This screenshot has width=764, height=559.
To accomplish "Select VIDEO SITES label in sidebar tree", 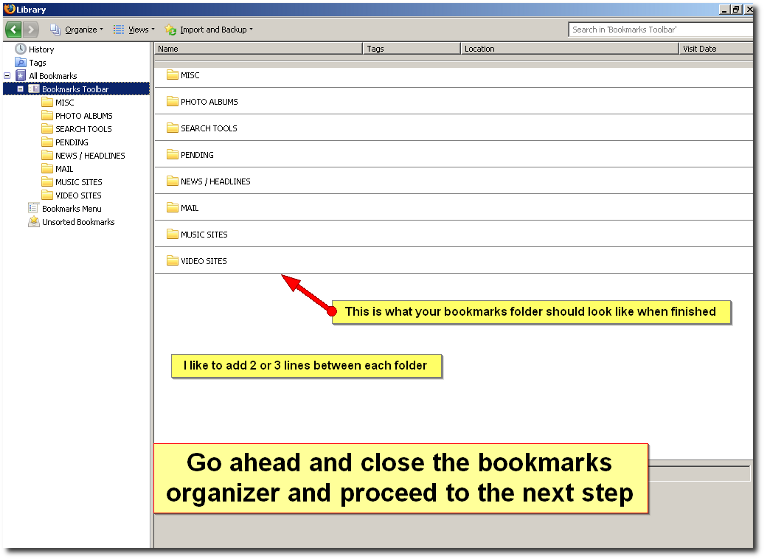I will (x=78, y=195).
